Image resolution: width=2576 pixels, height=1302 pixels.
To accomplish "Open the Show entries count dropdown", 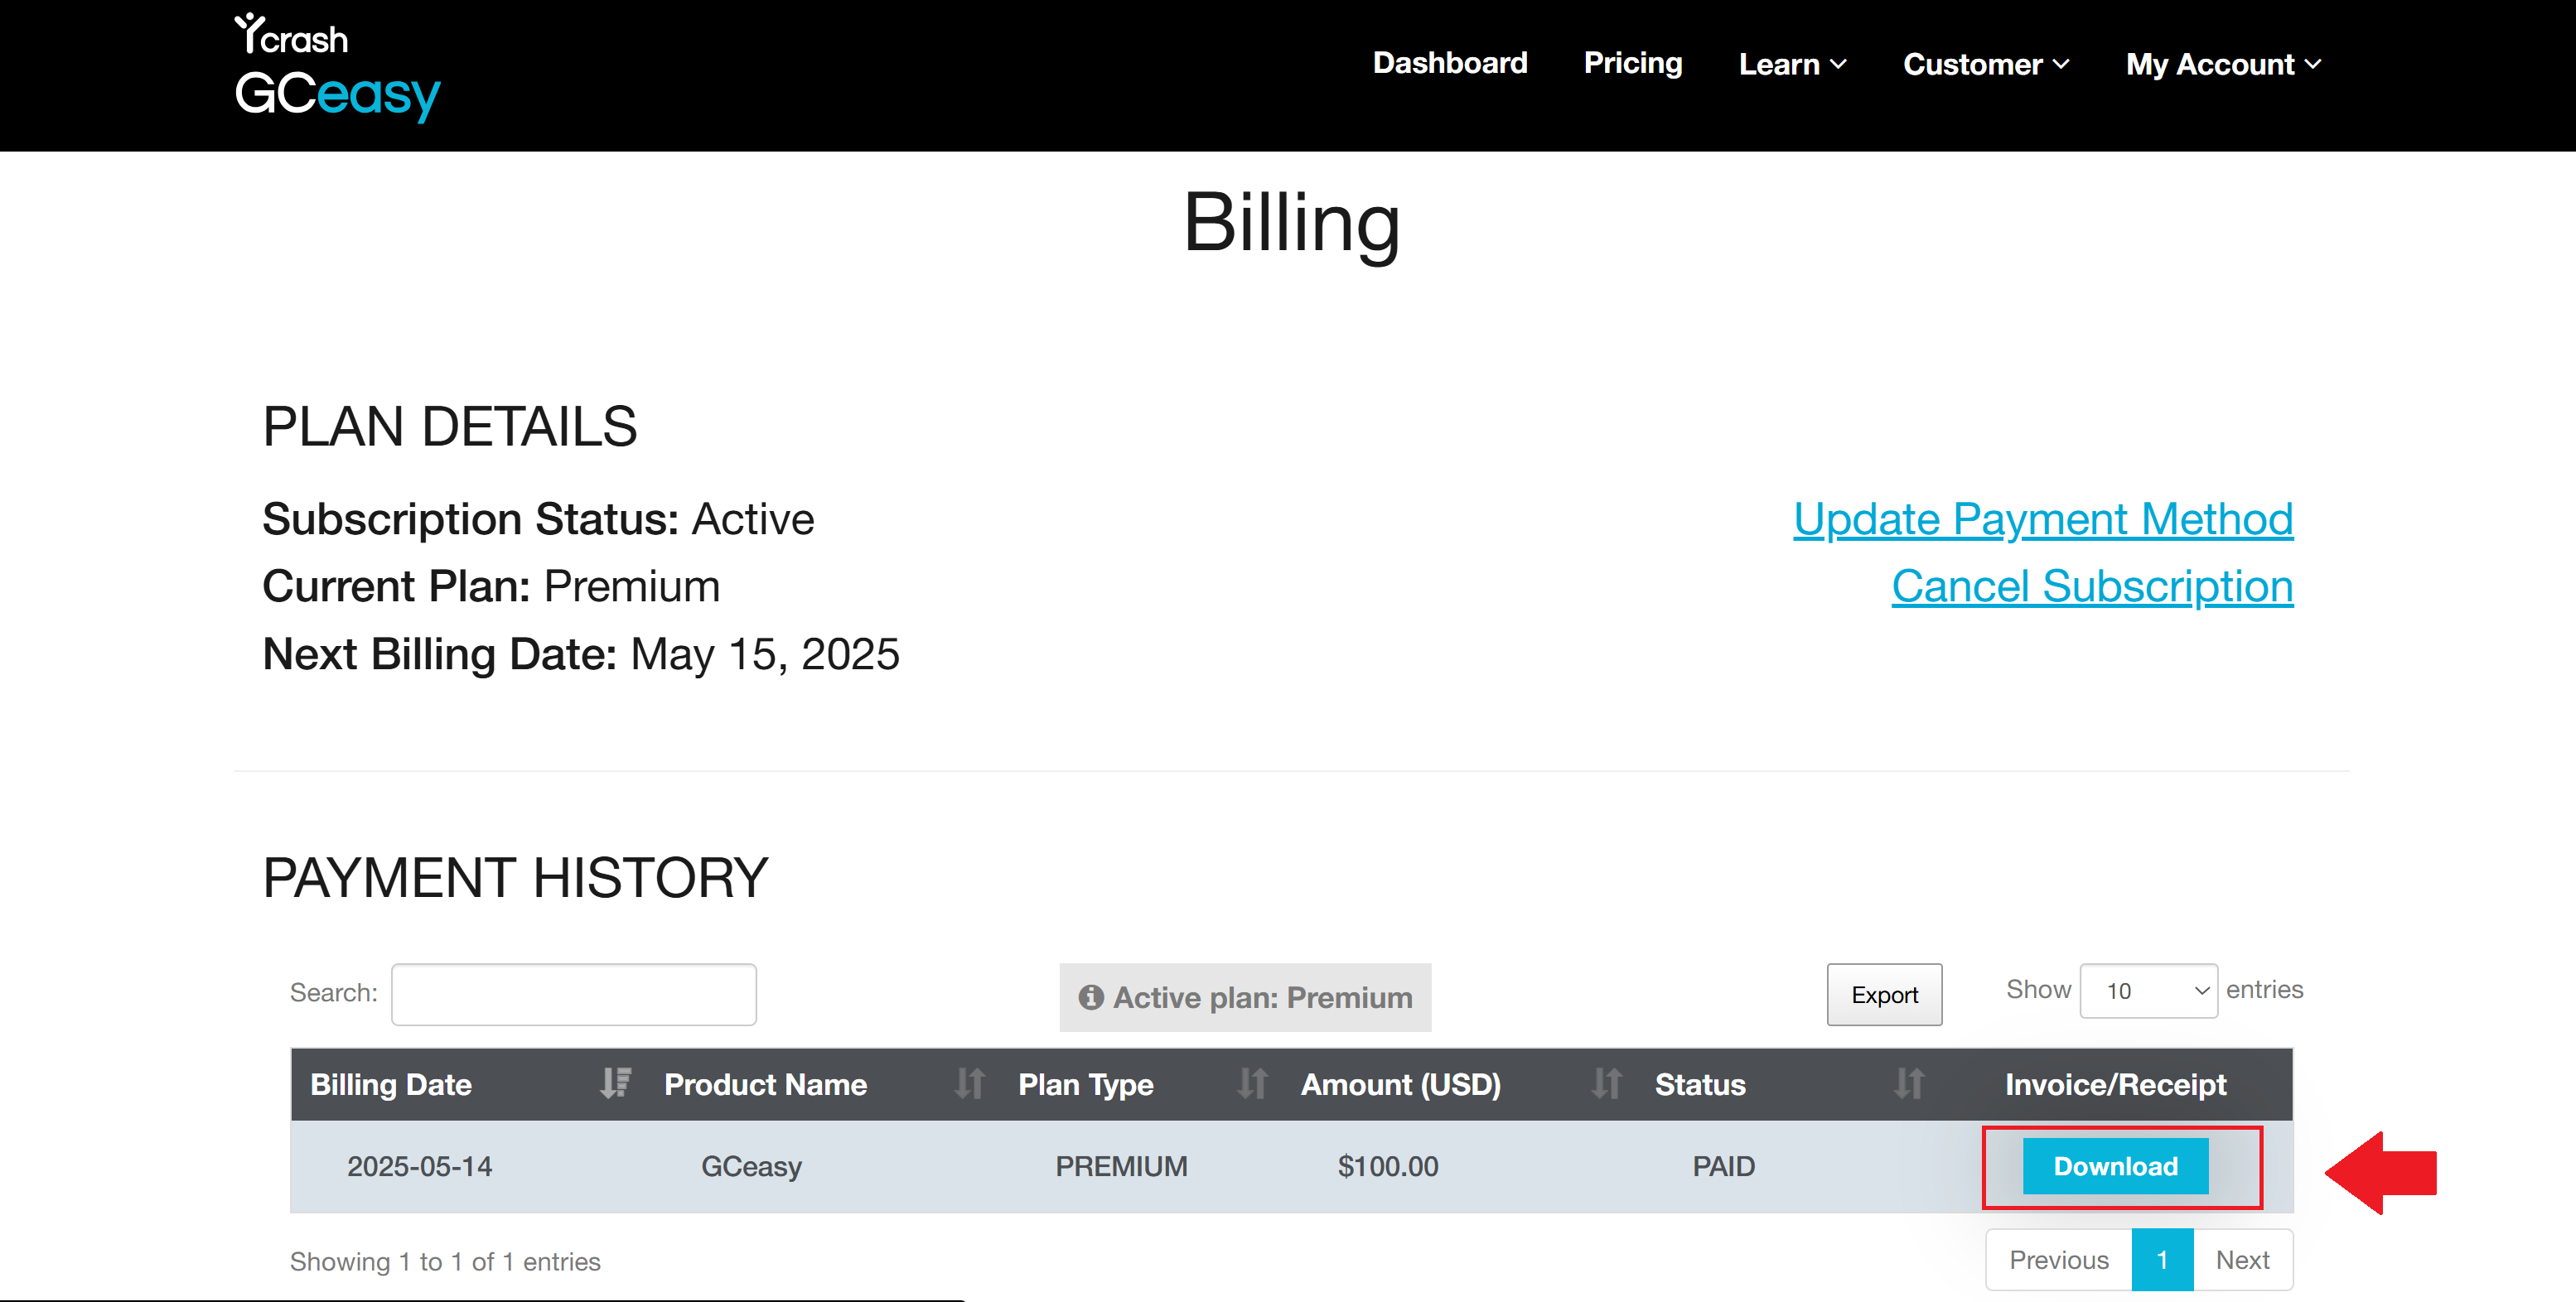I will click(2148, 990).
